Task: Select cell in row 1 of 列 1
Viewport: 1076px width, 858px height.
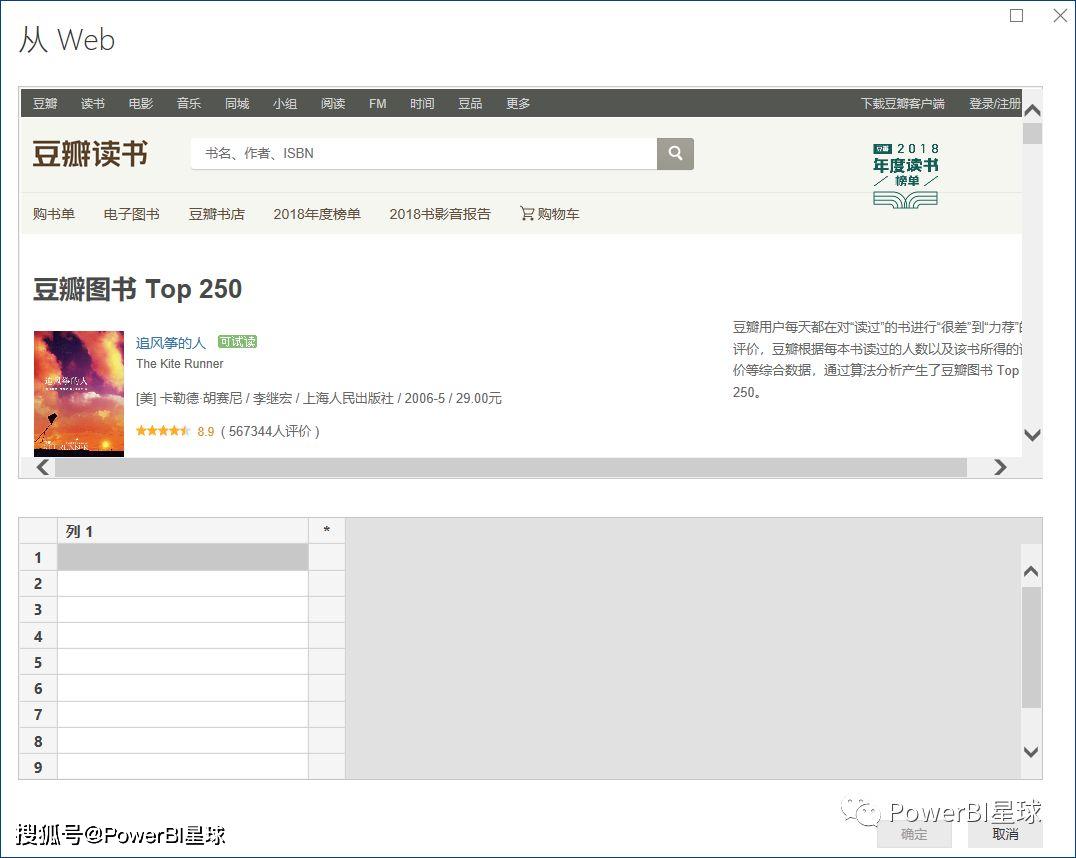Action: pos(183,557)
